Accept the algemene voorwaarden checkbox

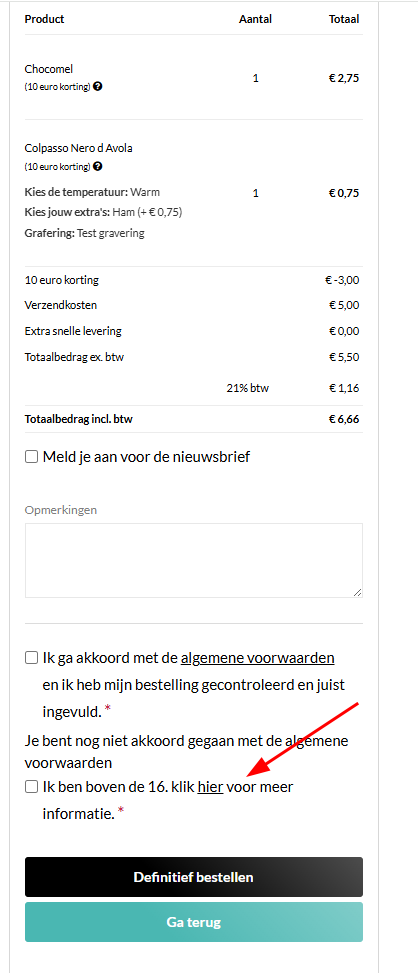point(31,658)
